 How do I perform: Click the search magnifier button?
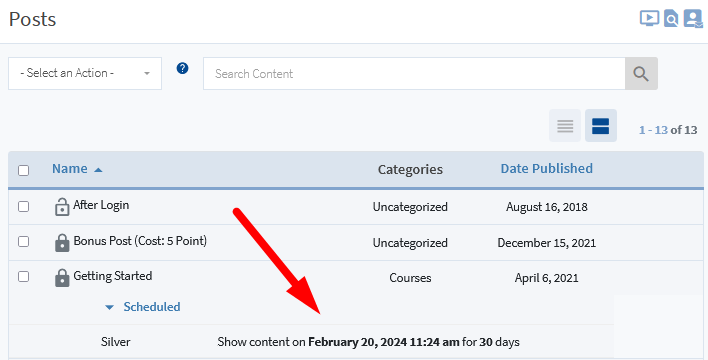641,74
